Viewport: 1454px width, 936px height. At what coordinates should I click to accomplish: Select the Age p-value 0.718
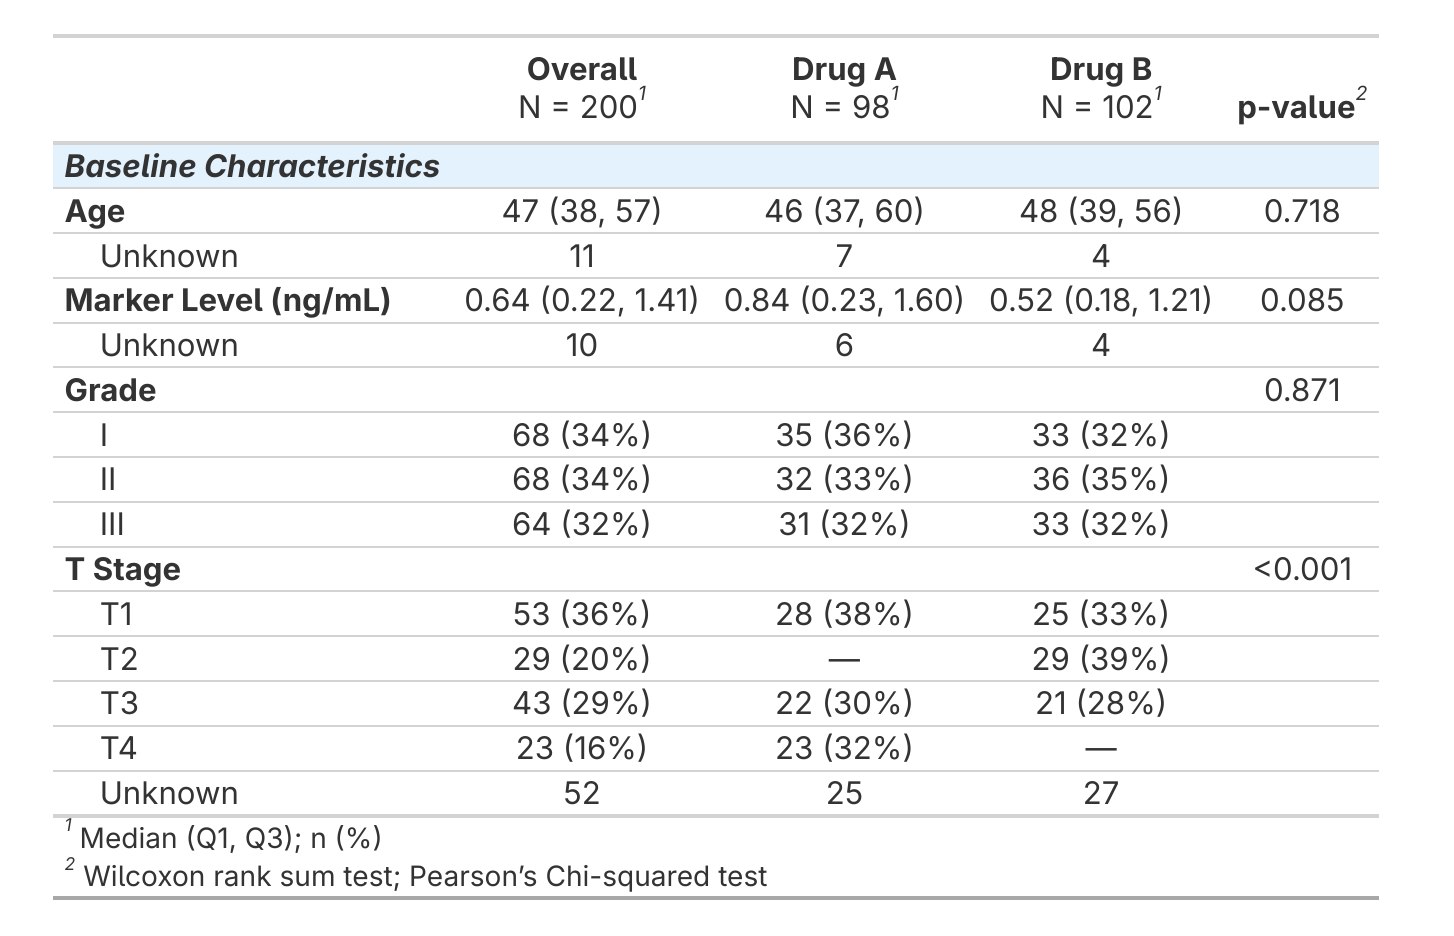[1301, 211]
